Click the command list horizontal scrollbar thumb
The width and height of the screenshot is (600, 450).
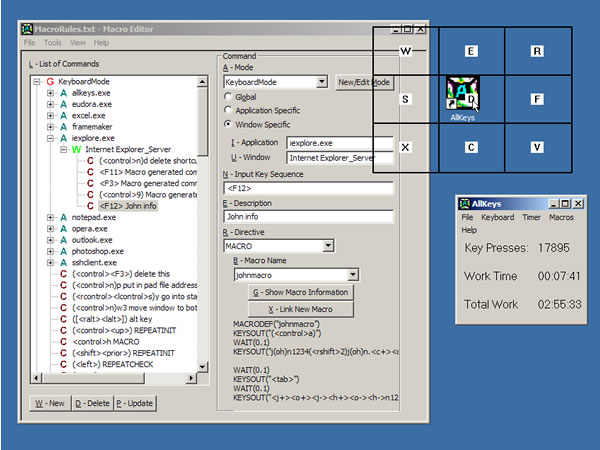point(93,378)
